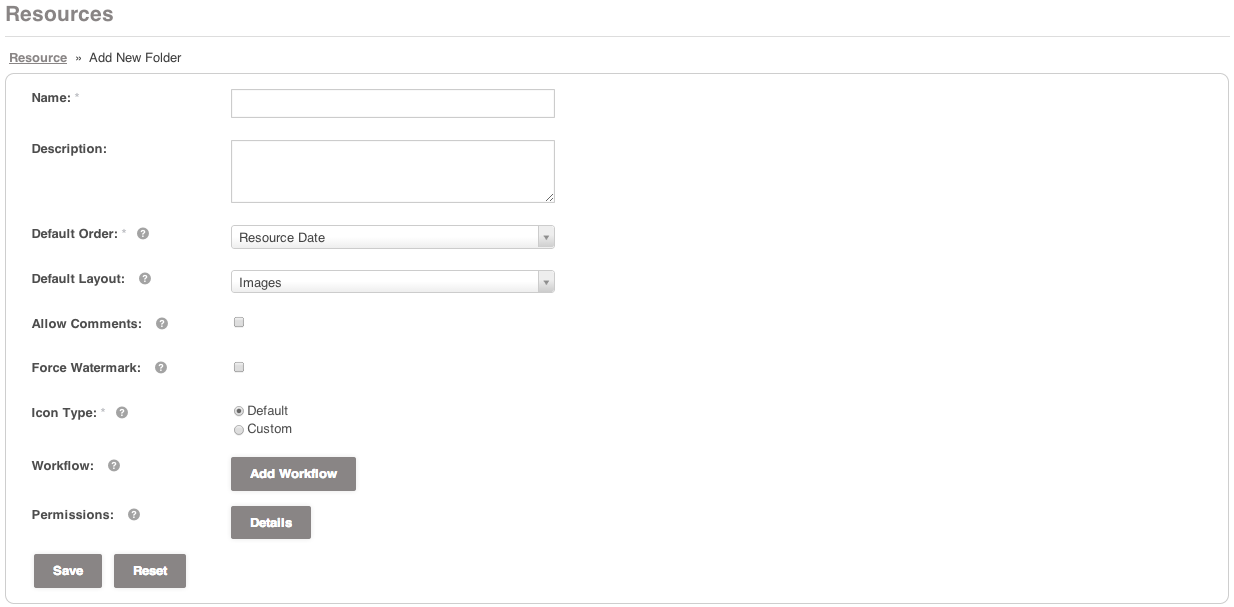Click the Workflow help question mark
The width and height of the screenshot is (1234, 607).
tap(114, 466)
